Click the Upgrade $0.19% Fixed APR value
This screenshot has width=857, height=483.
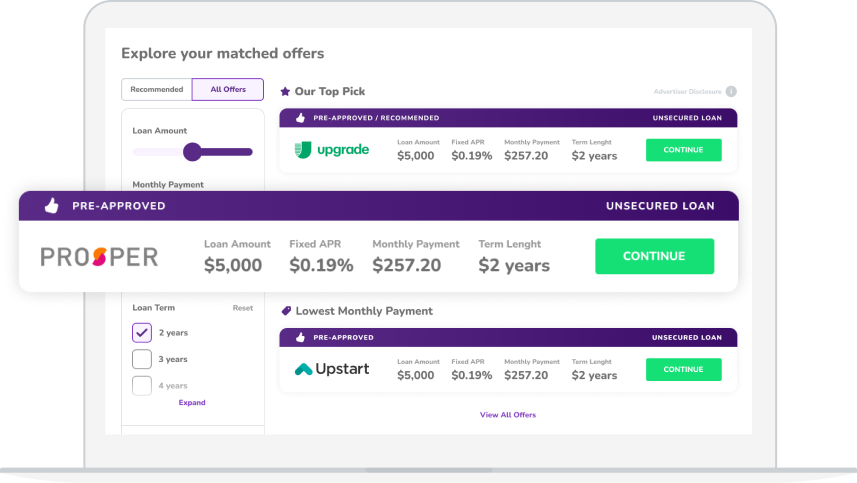472,156
